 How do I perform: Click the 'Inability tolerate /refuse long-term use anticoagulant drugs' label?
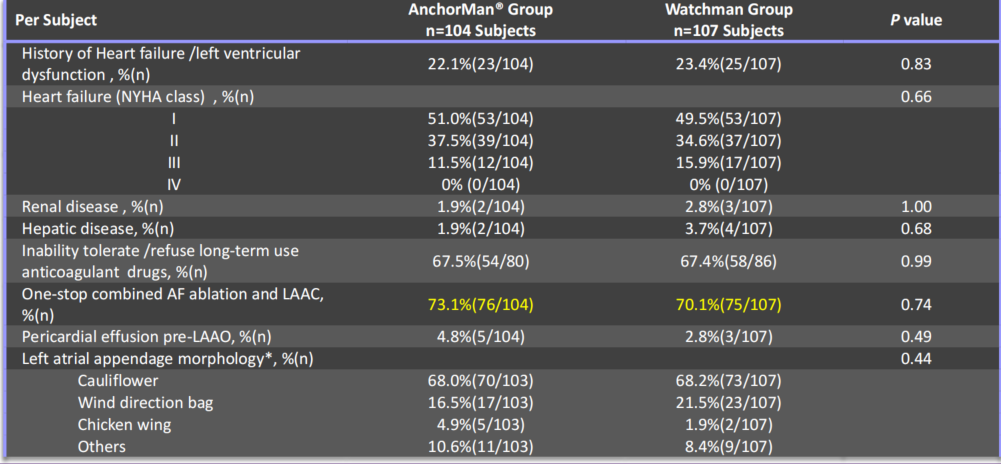tap(160, 261)
